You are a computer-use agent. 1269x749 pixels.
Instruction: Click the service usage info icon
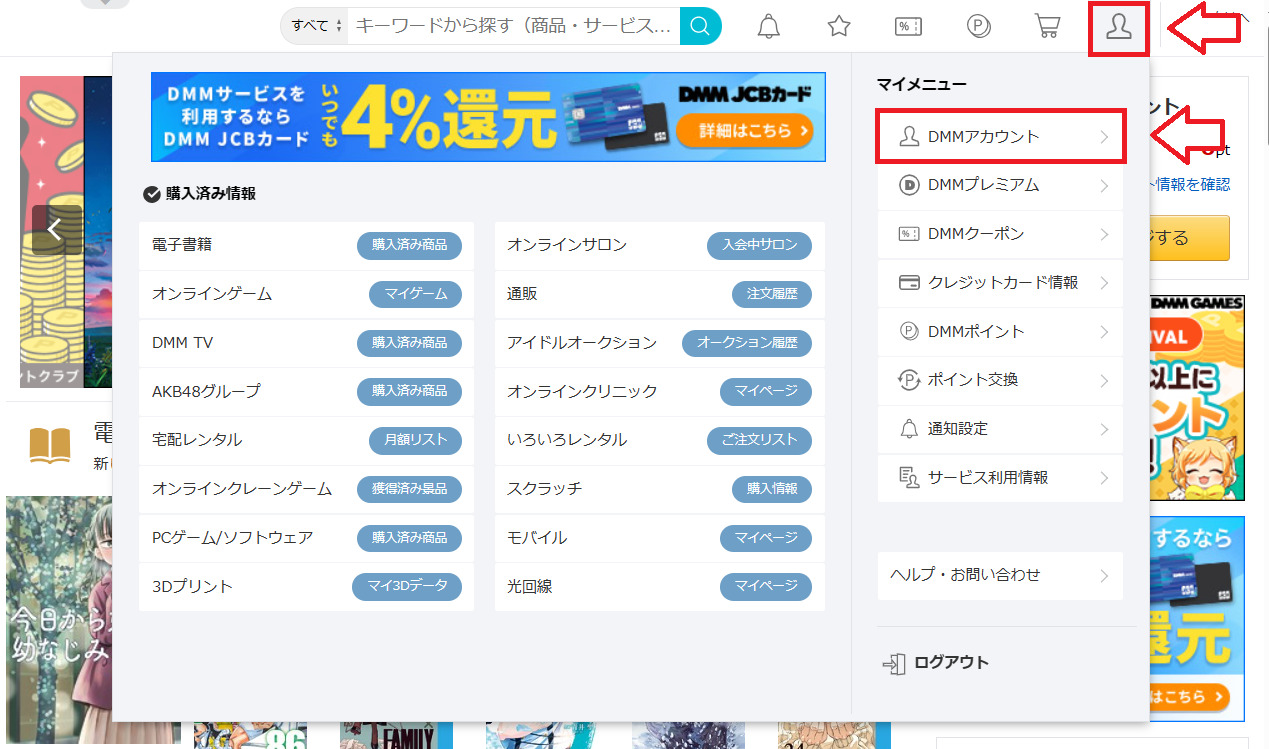coord(909,478)
